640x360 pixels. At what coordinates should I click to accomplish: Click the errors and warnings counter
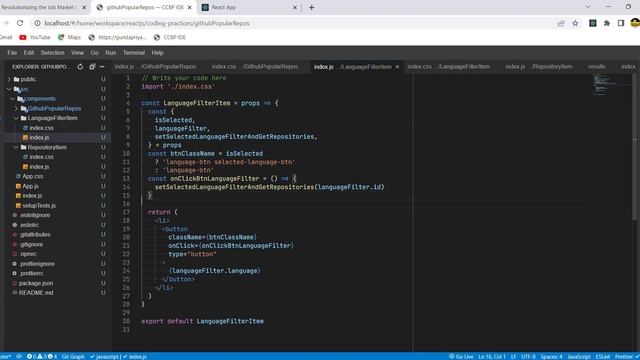42,356
